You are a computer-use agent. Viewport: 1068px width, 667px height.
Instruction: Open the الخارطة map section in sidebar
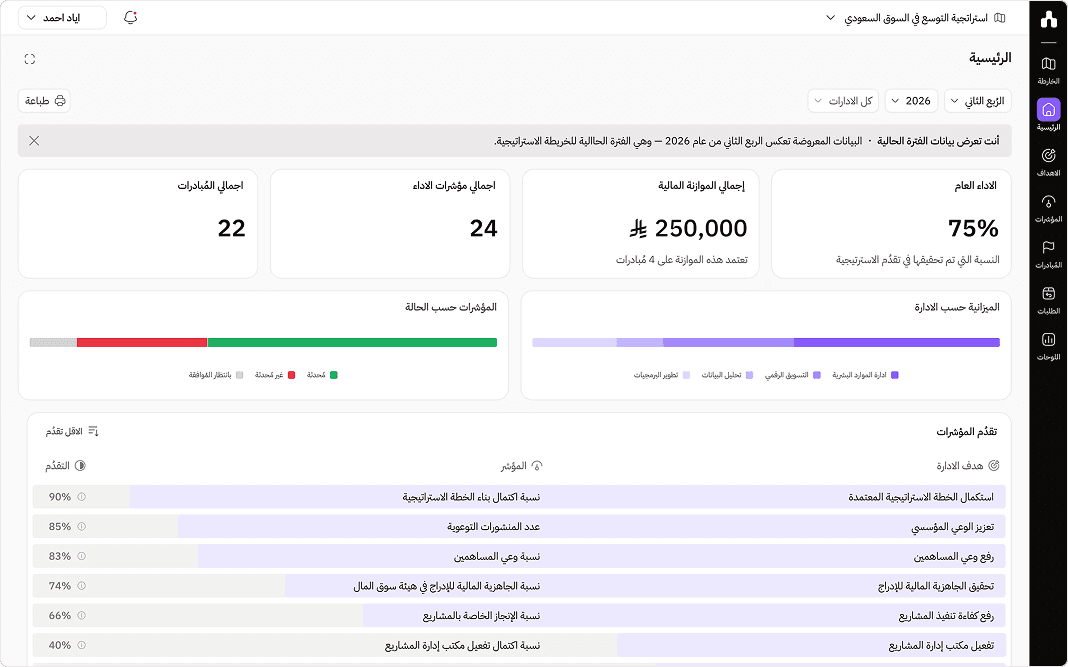[x=1048, y=70]
